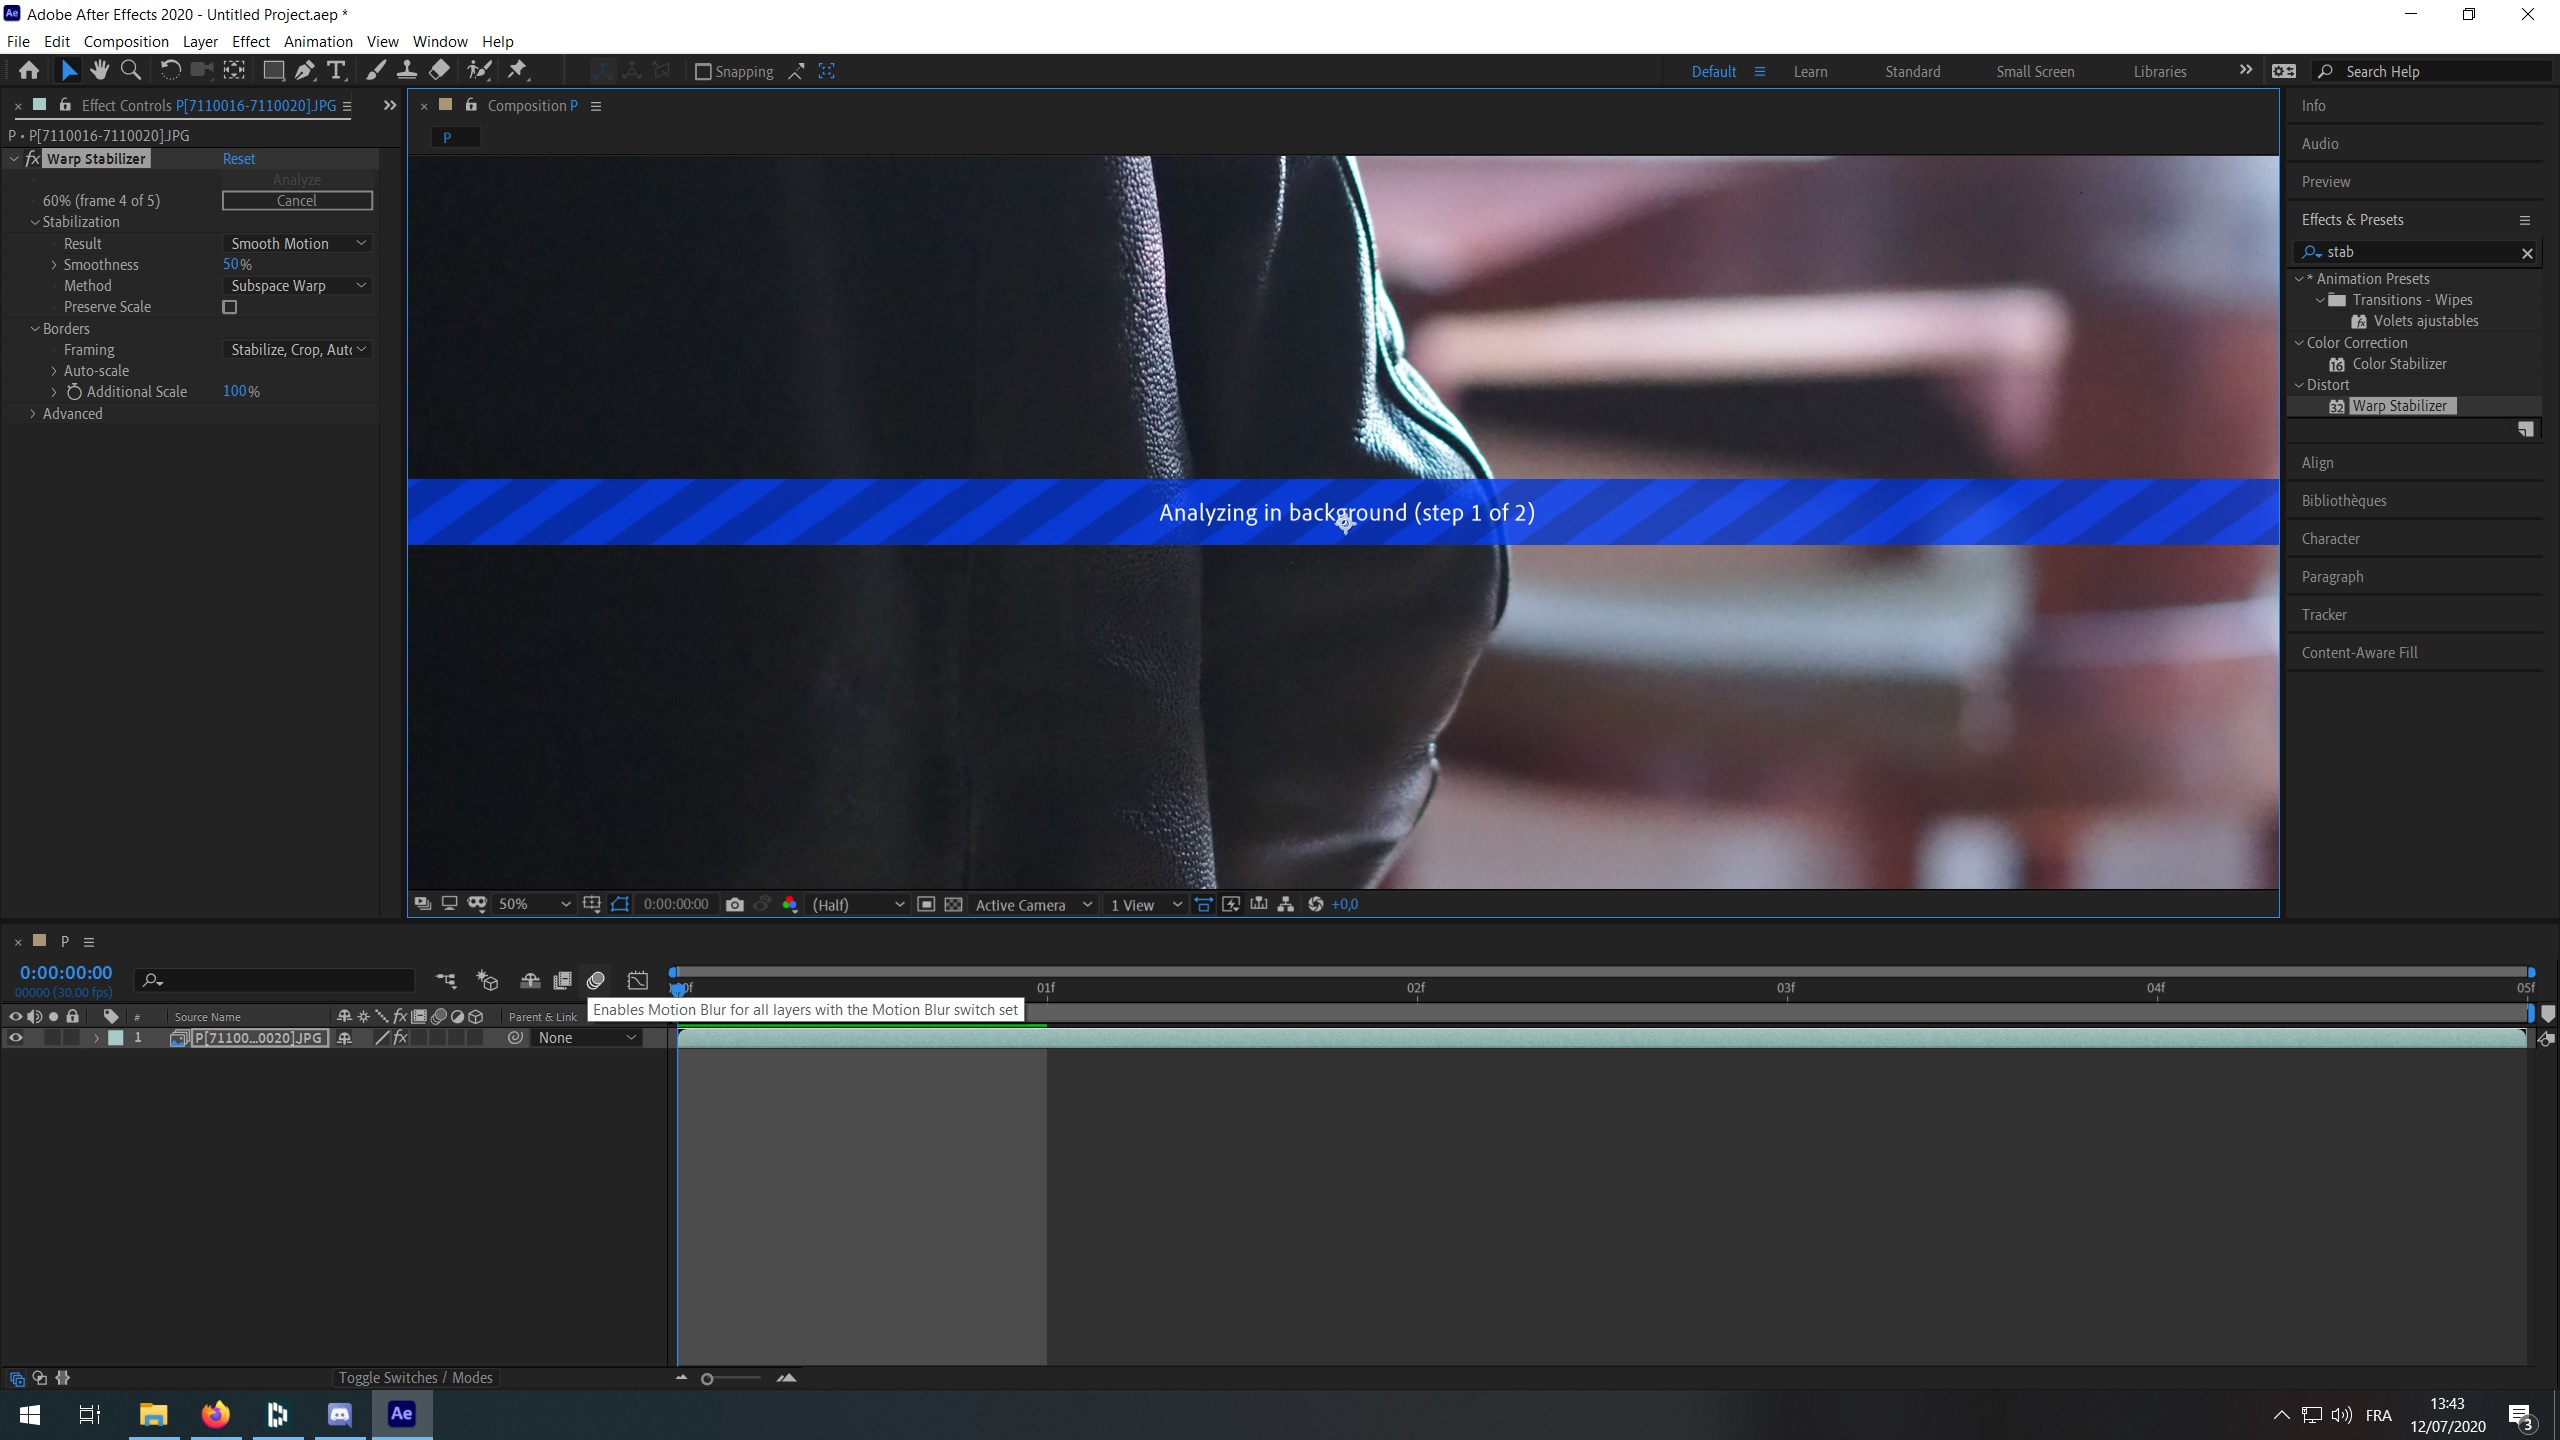
Task: Select the Type tool
Action: coord(337,70)
